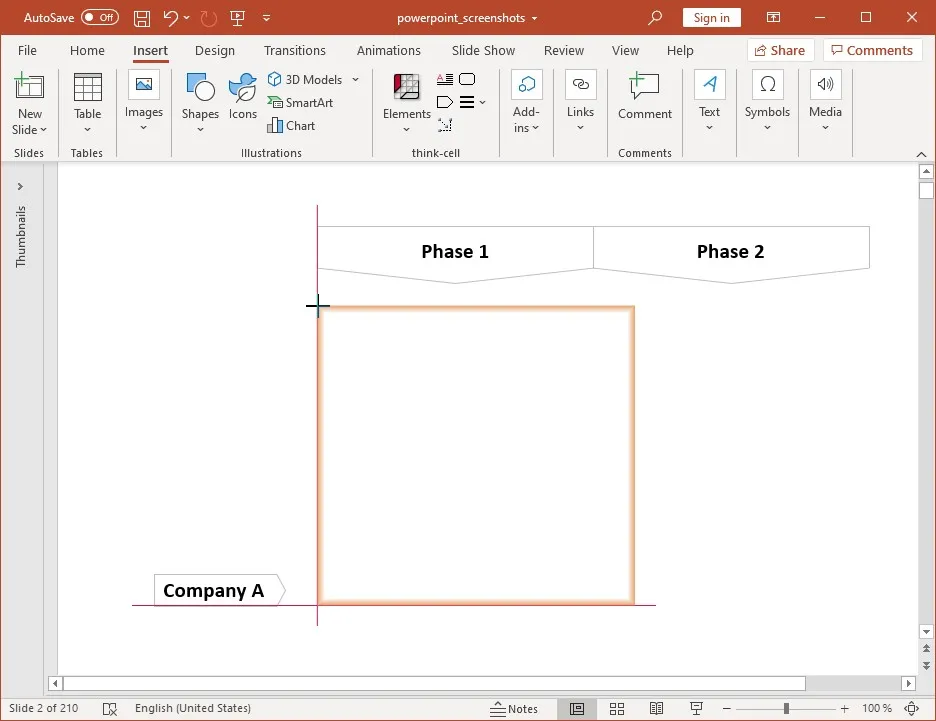Switch to the Animations tab

point(388,50)
